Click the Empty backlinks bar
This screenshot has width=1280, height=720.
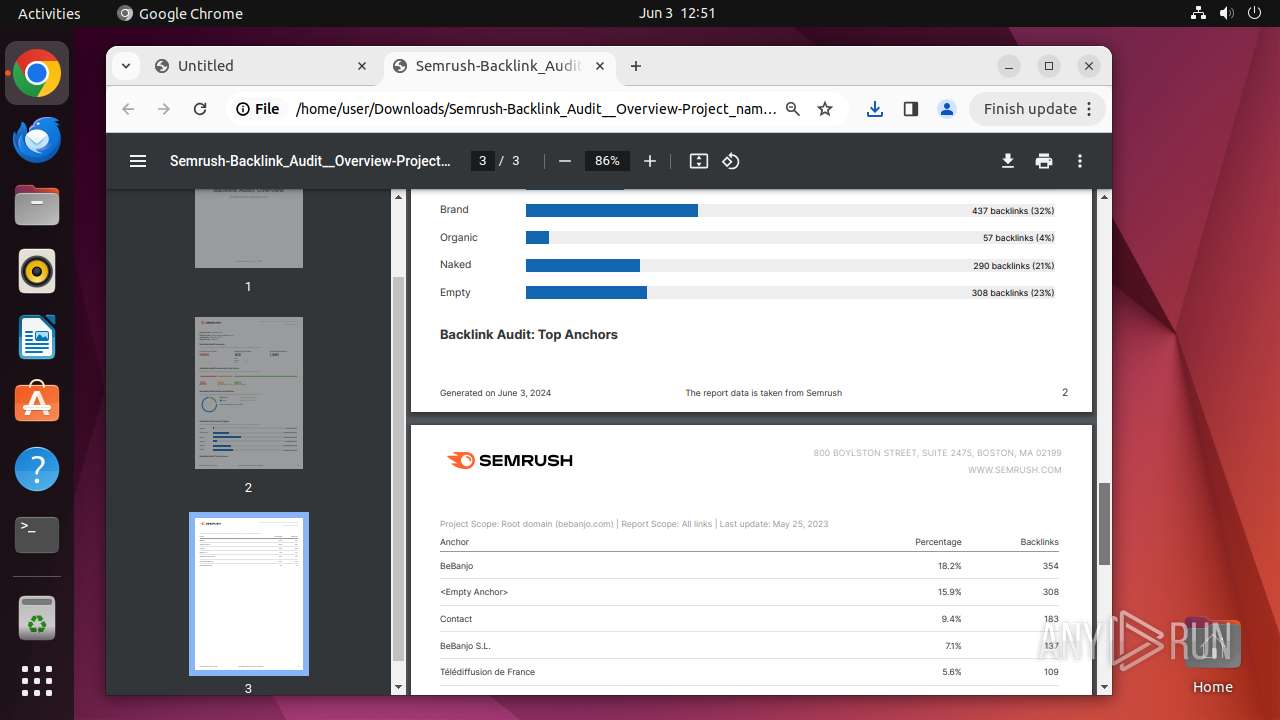(x=586, y=293)
